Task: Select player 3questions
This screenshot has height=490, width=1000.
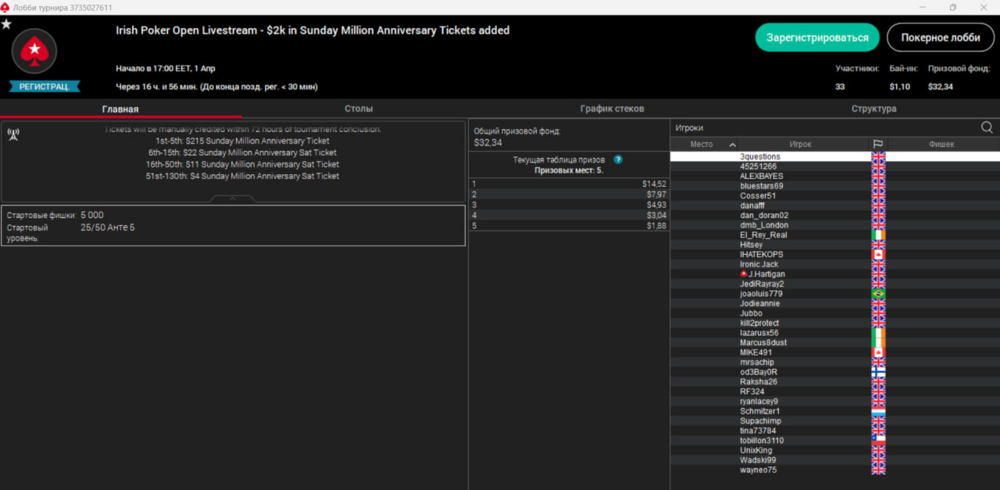Action: pyautogui.click(x=760, y=156)
